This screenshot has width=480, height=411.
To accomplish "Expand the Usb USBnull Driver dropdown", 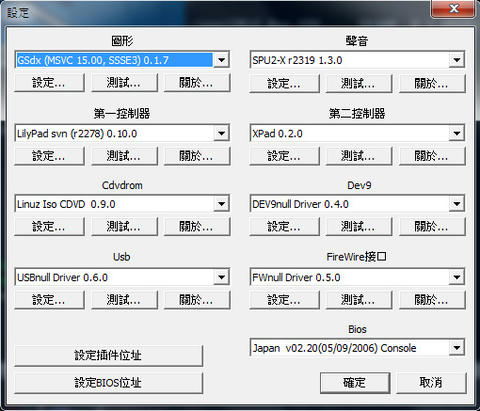I will click(x=221, y=277).
